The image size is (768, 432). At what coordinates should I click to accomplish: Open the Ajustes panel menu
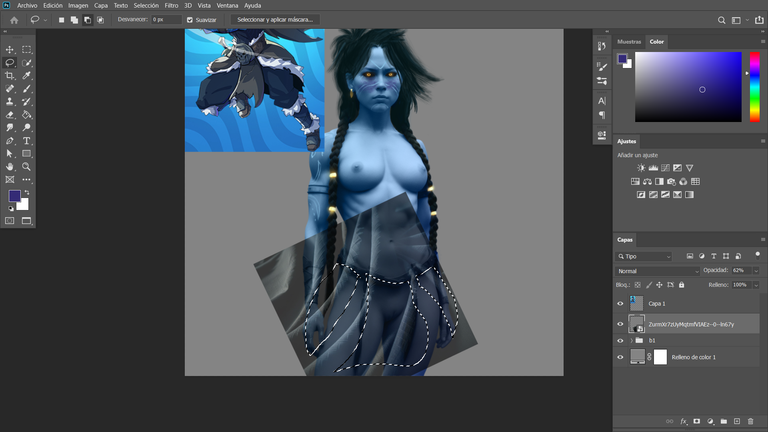[x=763, y=141]
